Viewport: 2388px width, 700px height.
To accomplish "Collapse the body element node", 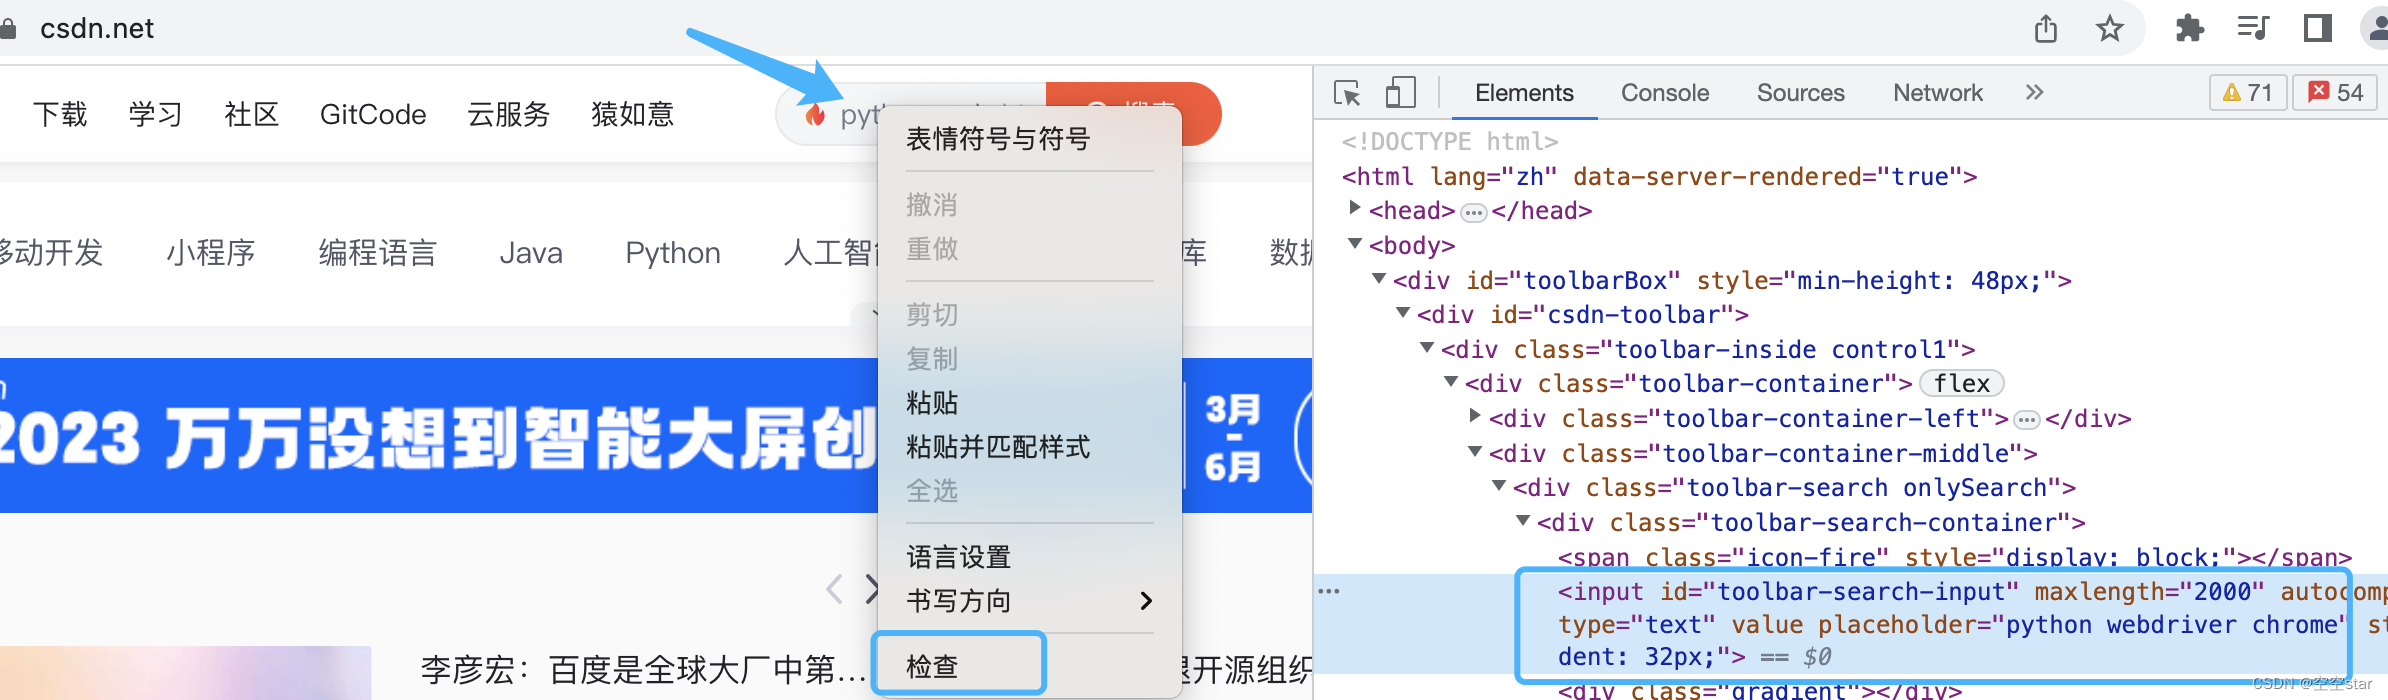I will click(x=1355, y=243).
